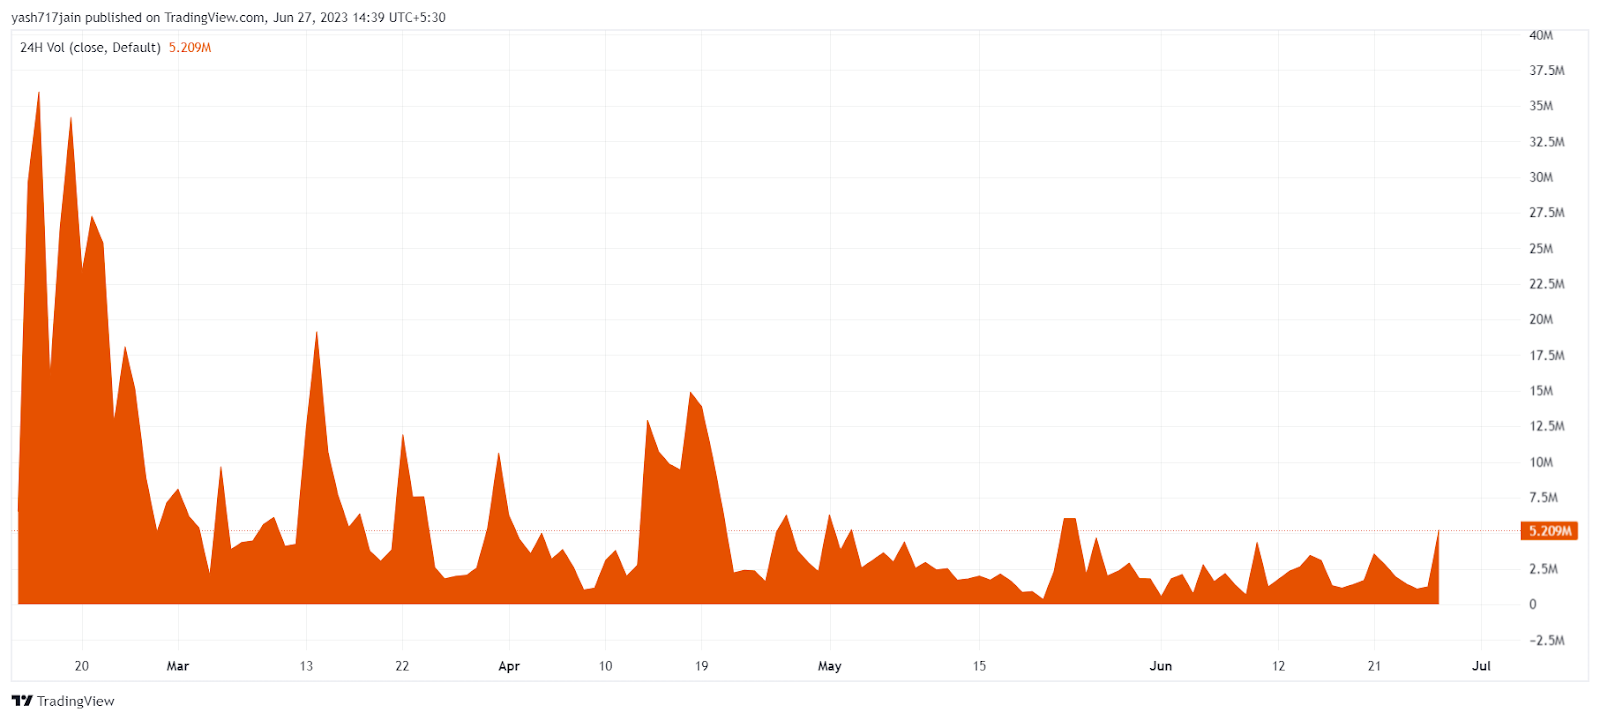Screen dimensions: 1600x720
Task: Click the 19 date label on time axis
Action: 702,666
